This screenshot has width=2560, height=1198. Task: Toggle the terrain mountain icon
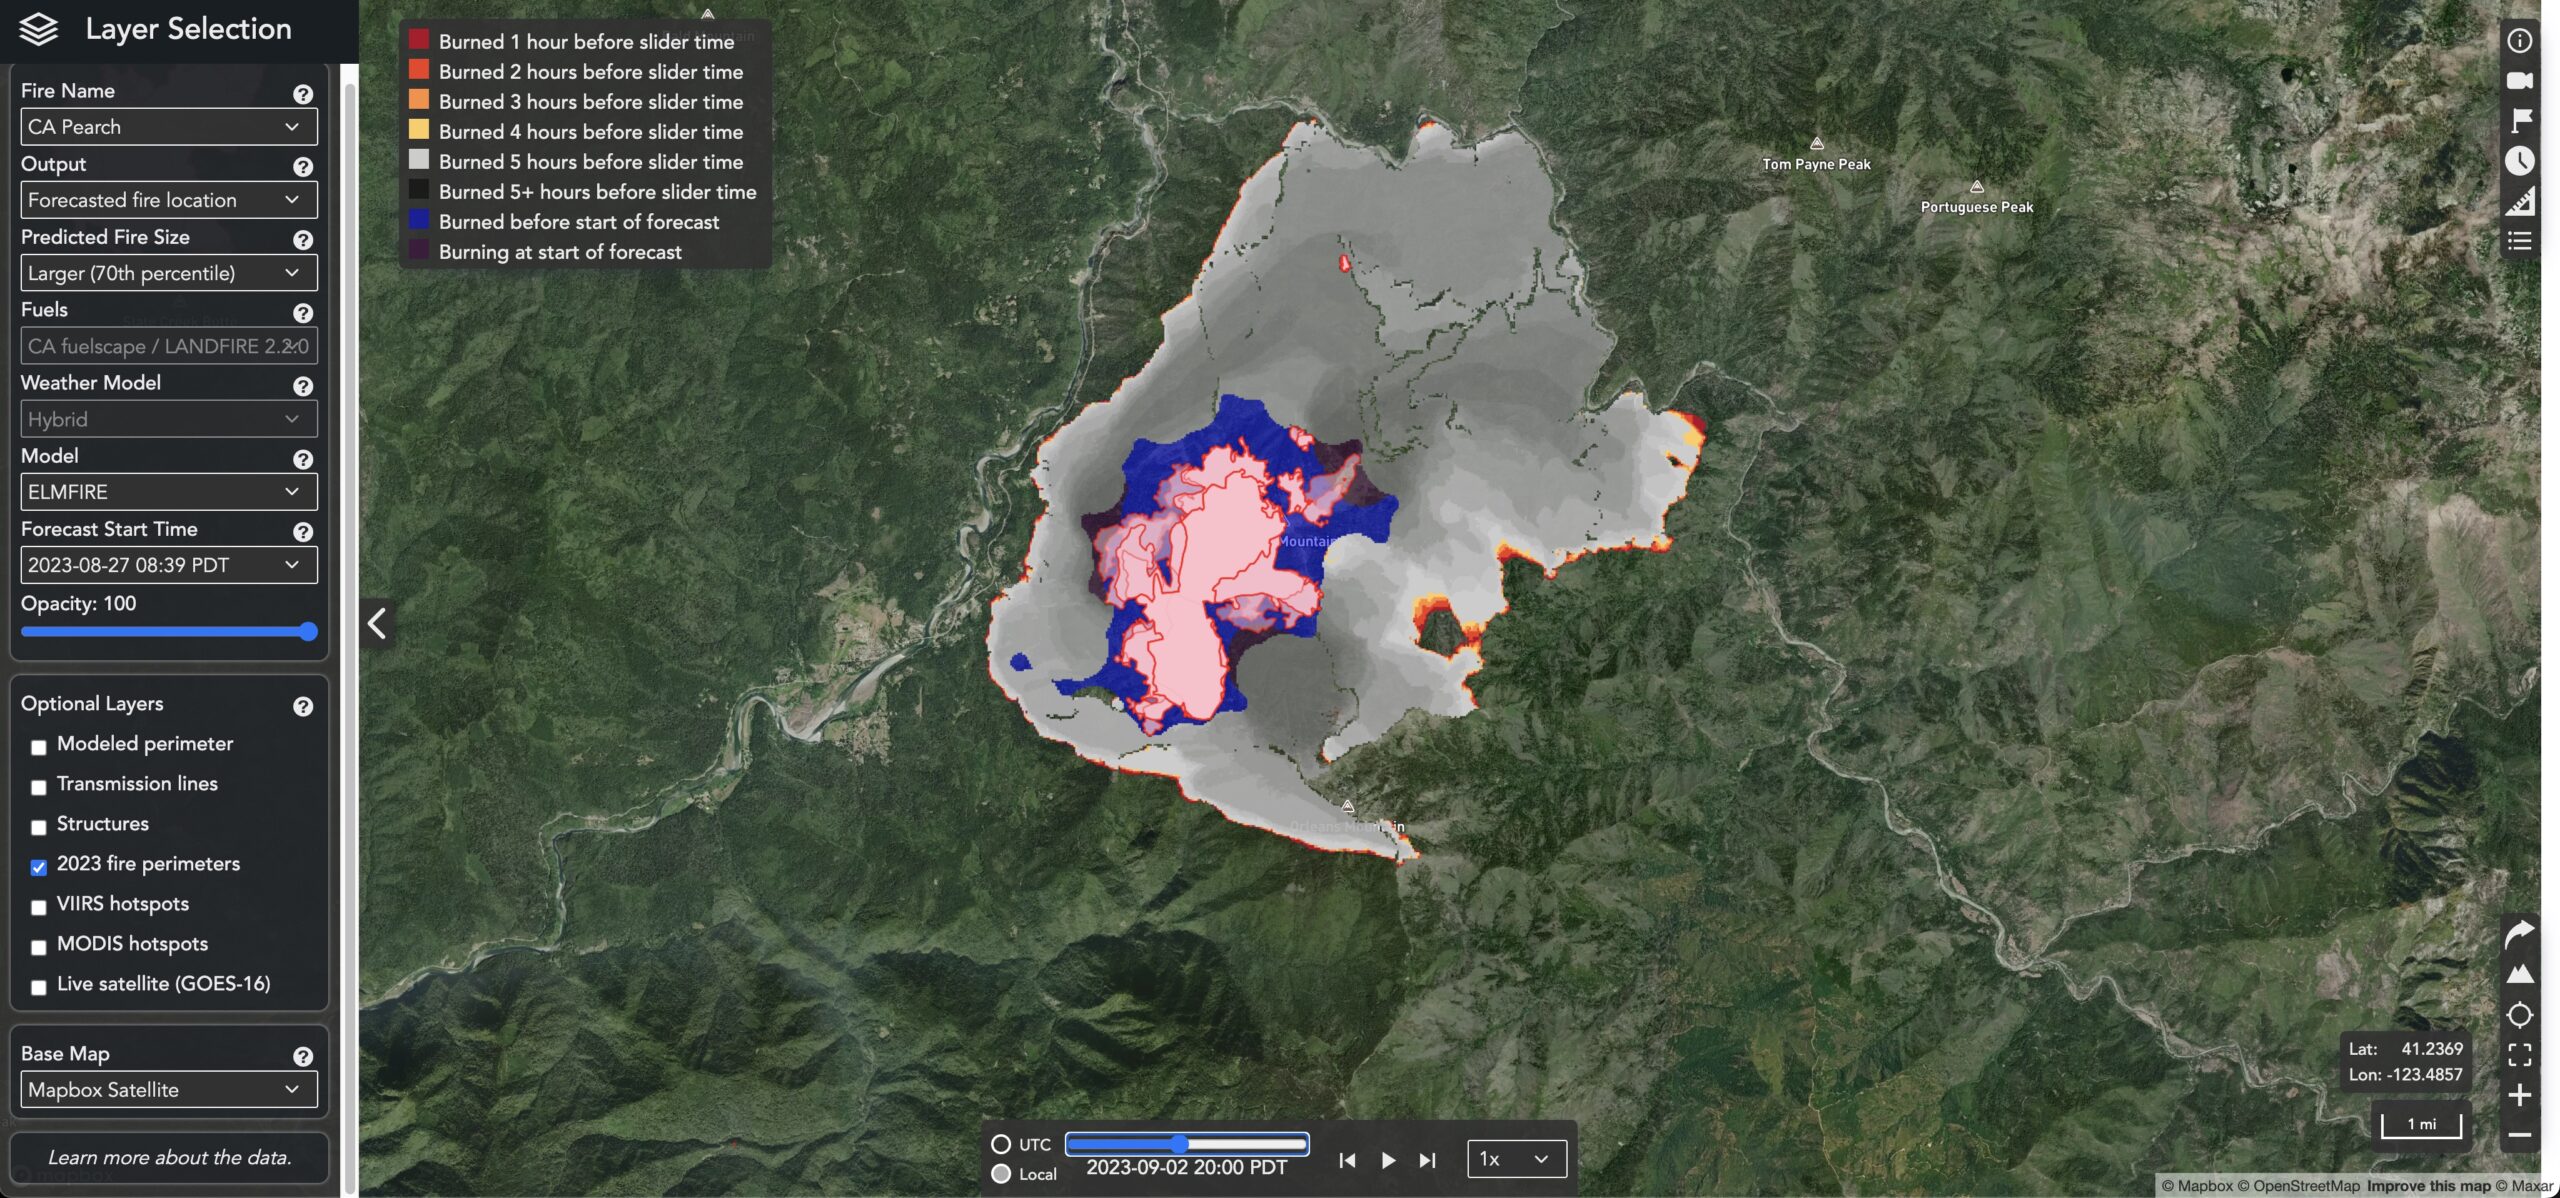(x=2521, y=974)
